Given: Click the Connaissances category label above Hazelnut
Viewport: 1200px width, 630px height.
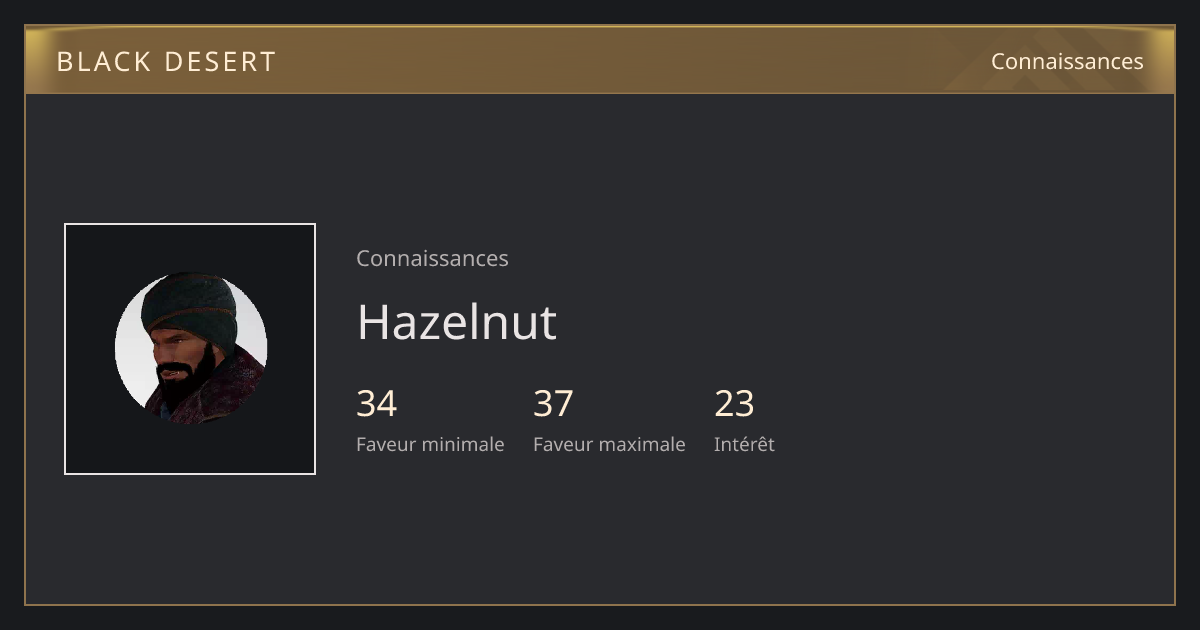Looking at the screenshot, I should (x=432, y=258).
